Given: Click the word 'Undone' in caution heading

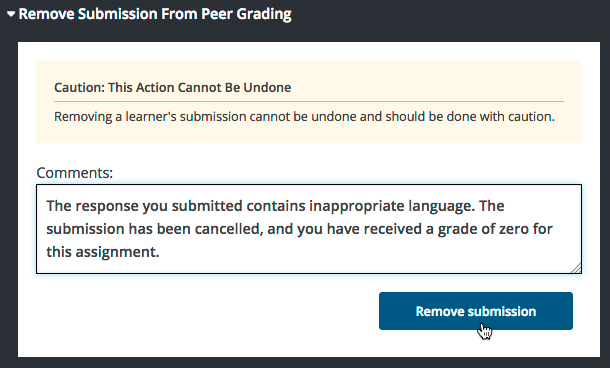Looking at the screenshot, I should [267, 88].
